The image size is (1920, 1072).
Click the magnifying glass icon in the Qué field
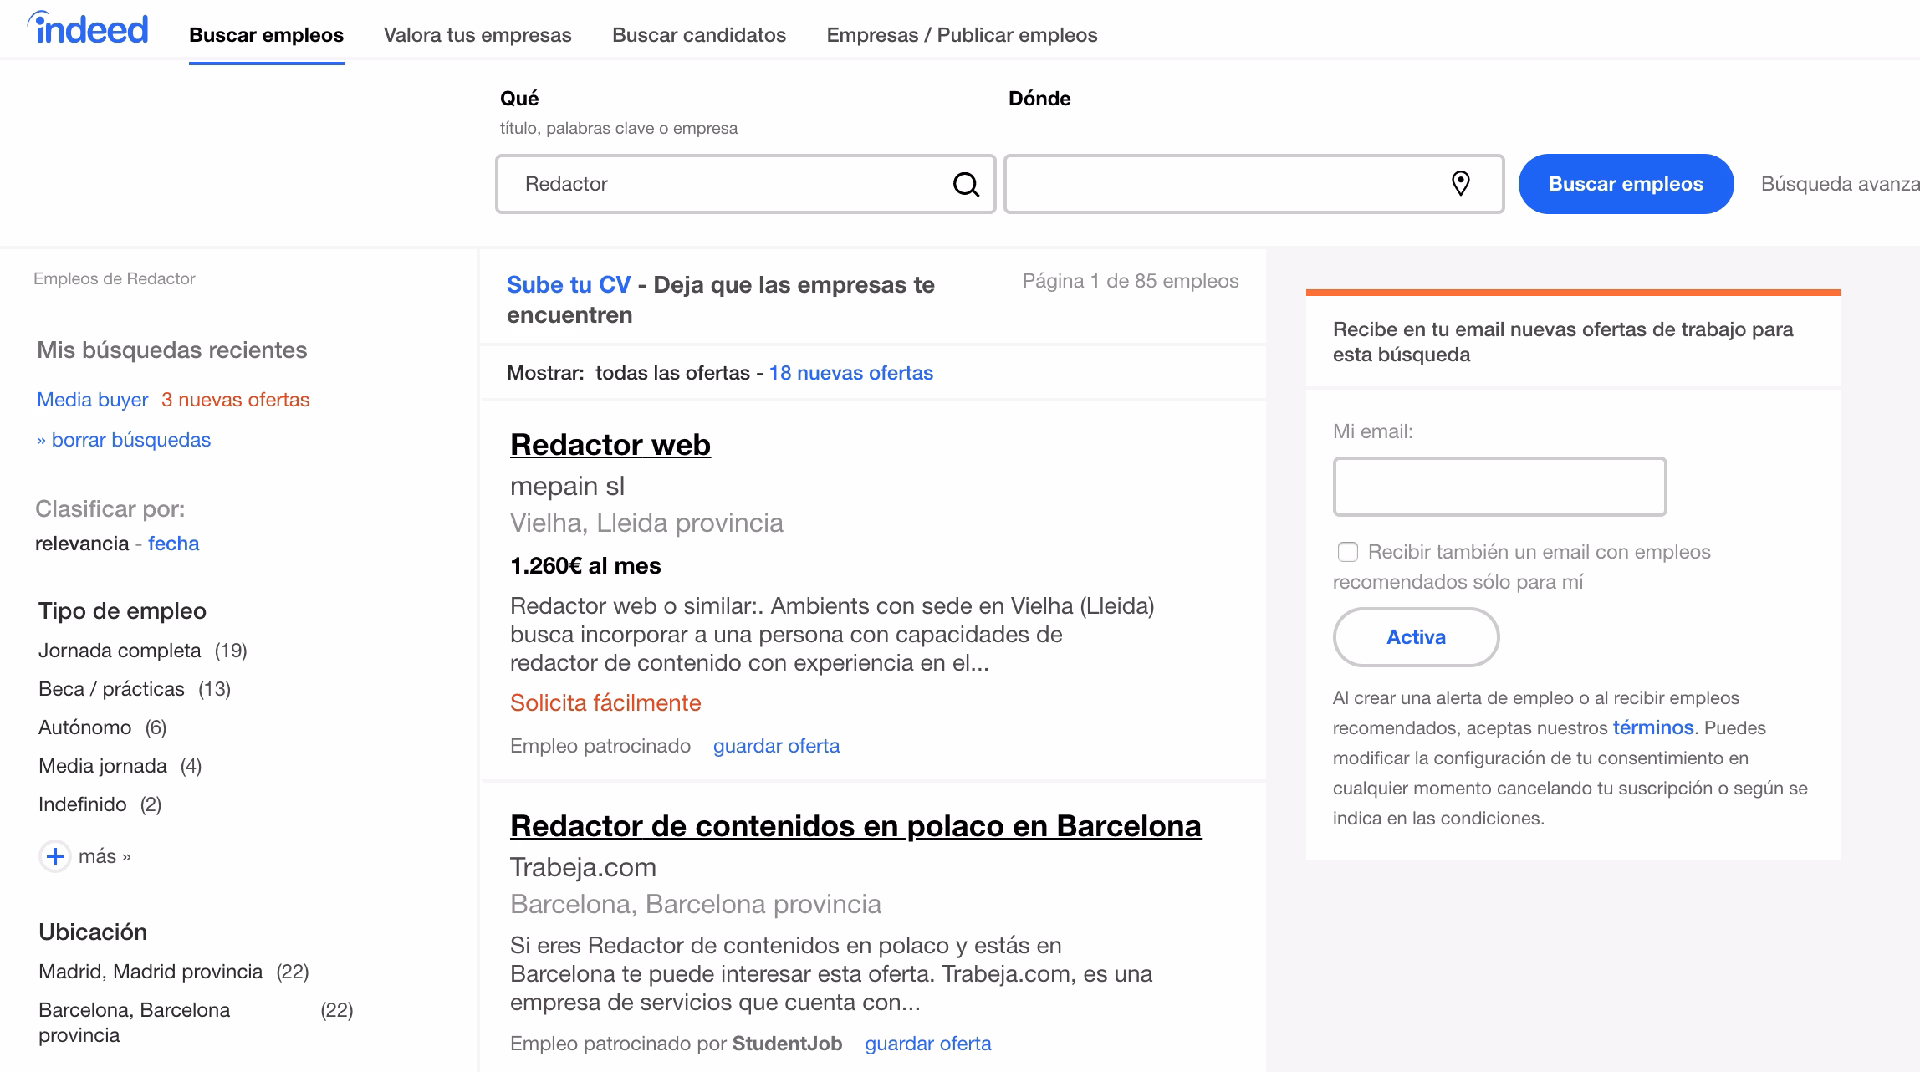[x=965, y=184]
